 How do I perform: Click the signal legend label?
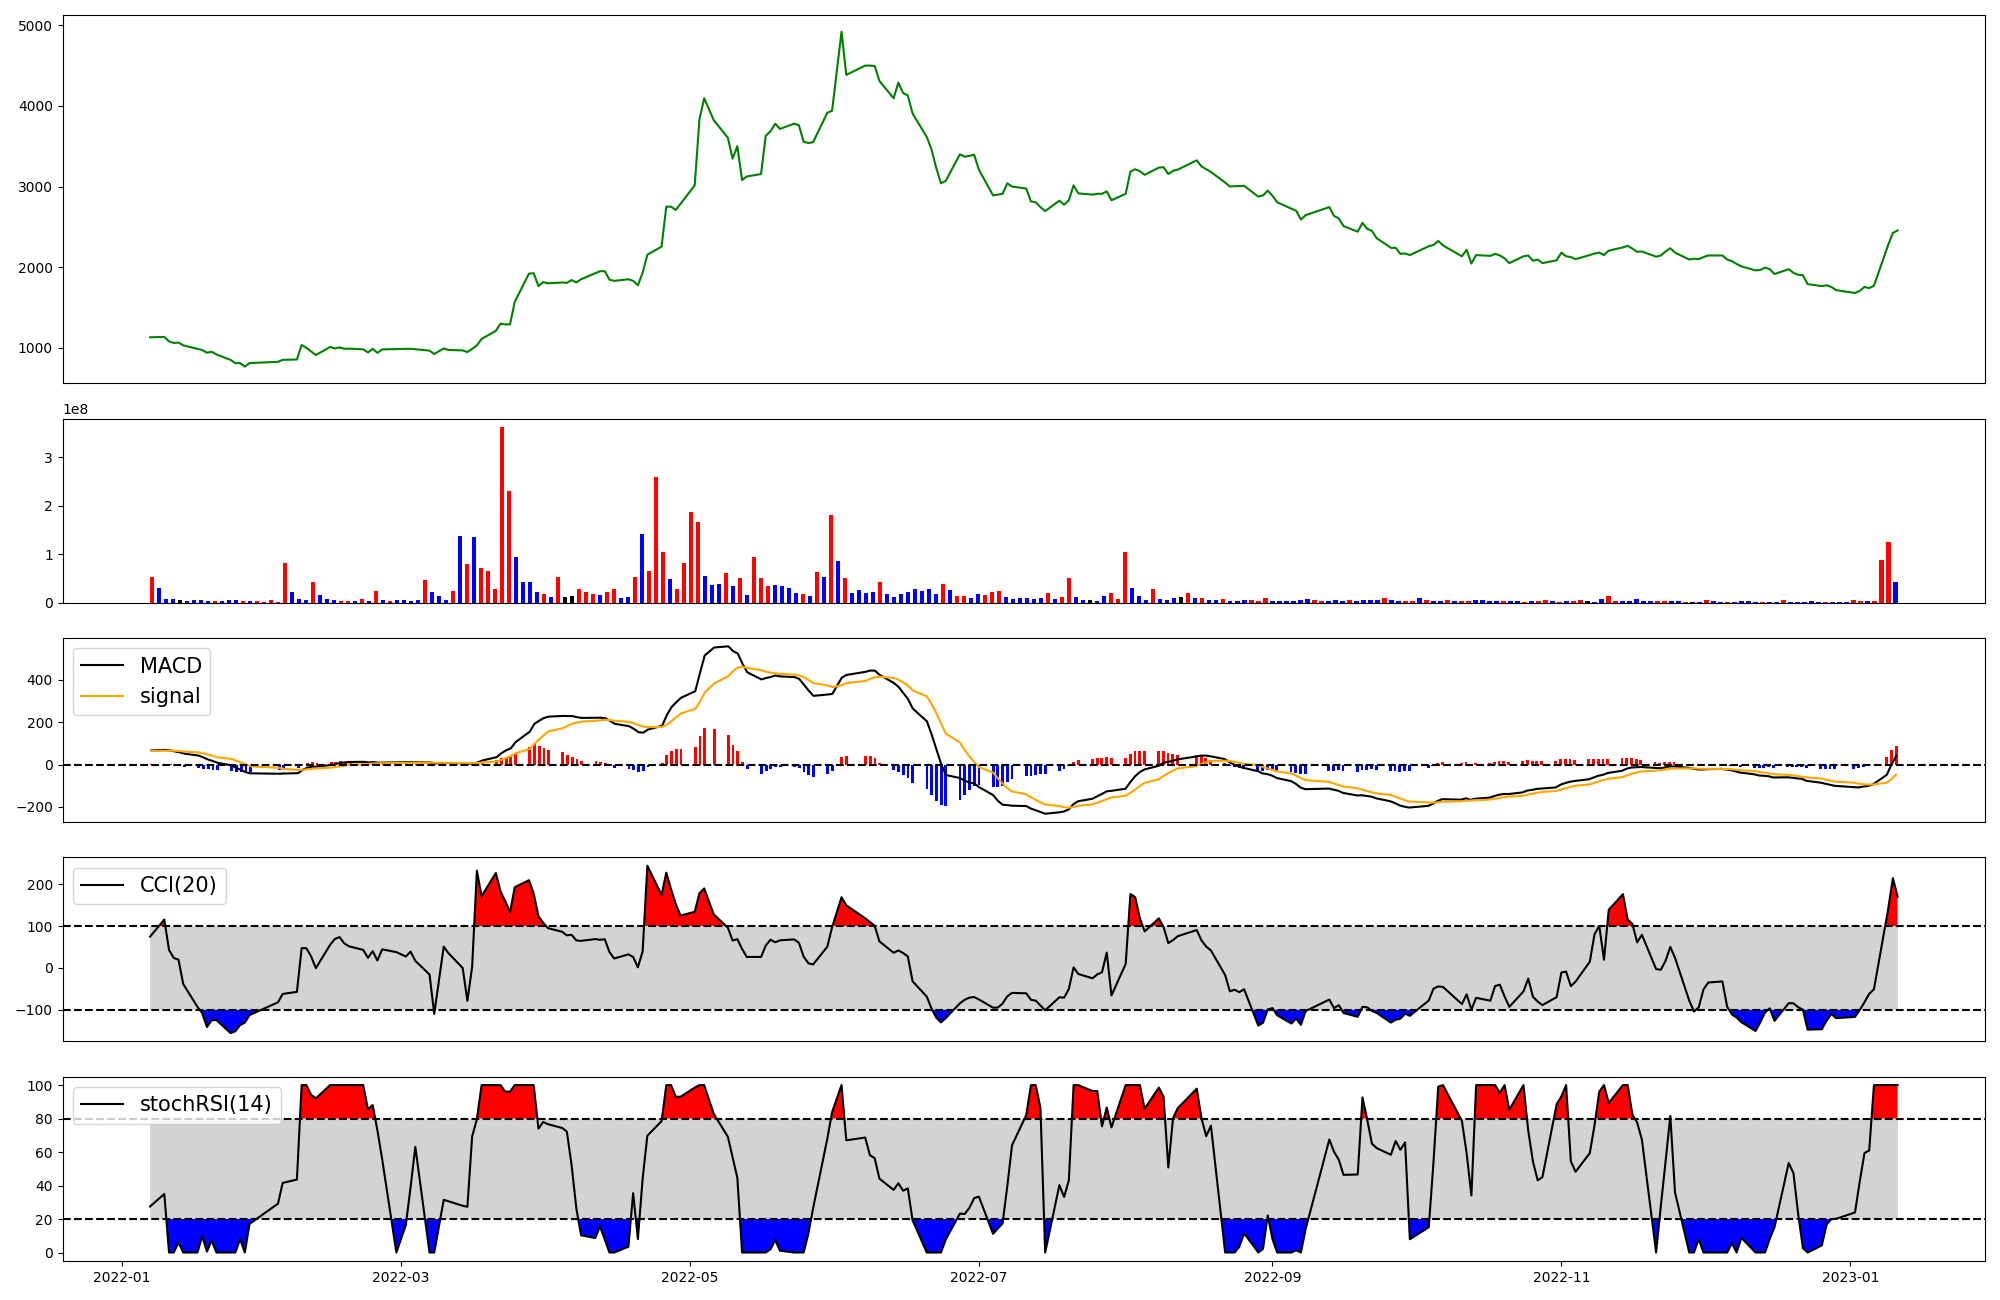pyautogui.click(x=170, y=696)
